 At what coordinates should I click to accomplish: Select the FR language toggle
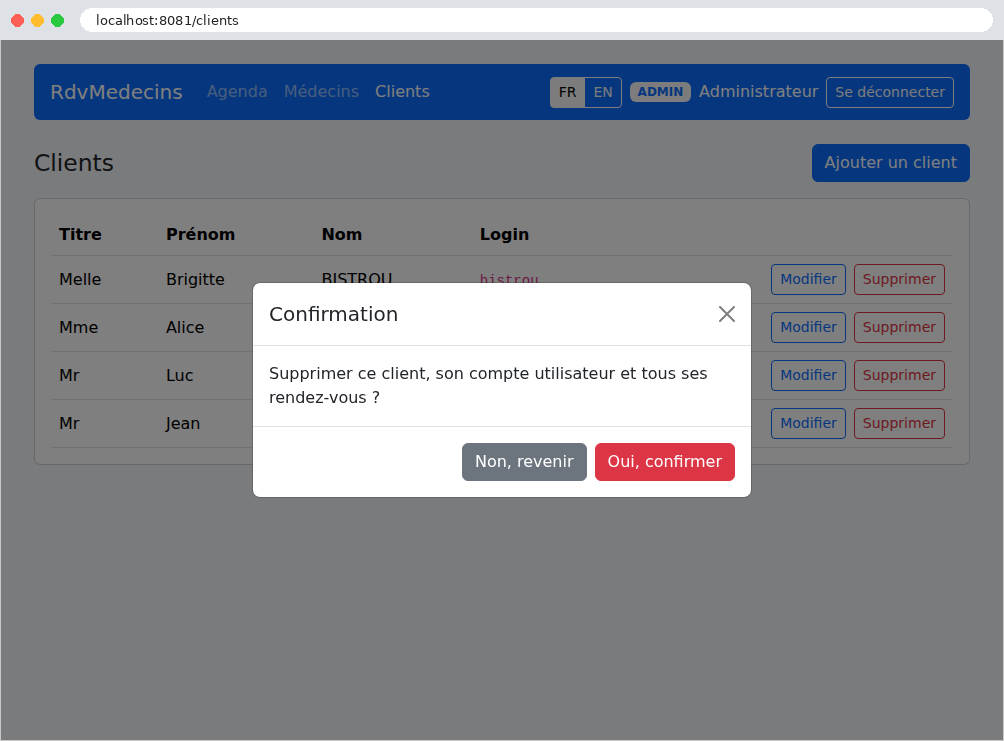click(x=567, y=92)
